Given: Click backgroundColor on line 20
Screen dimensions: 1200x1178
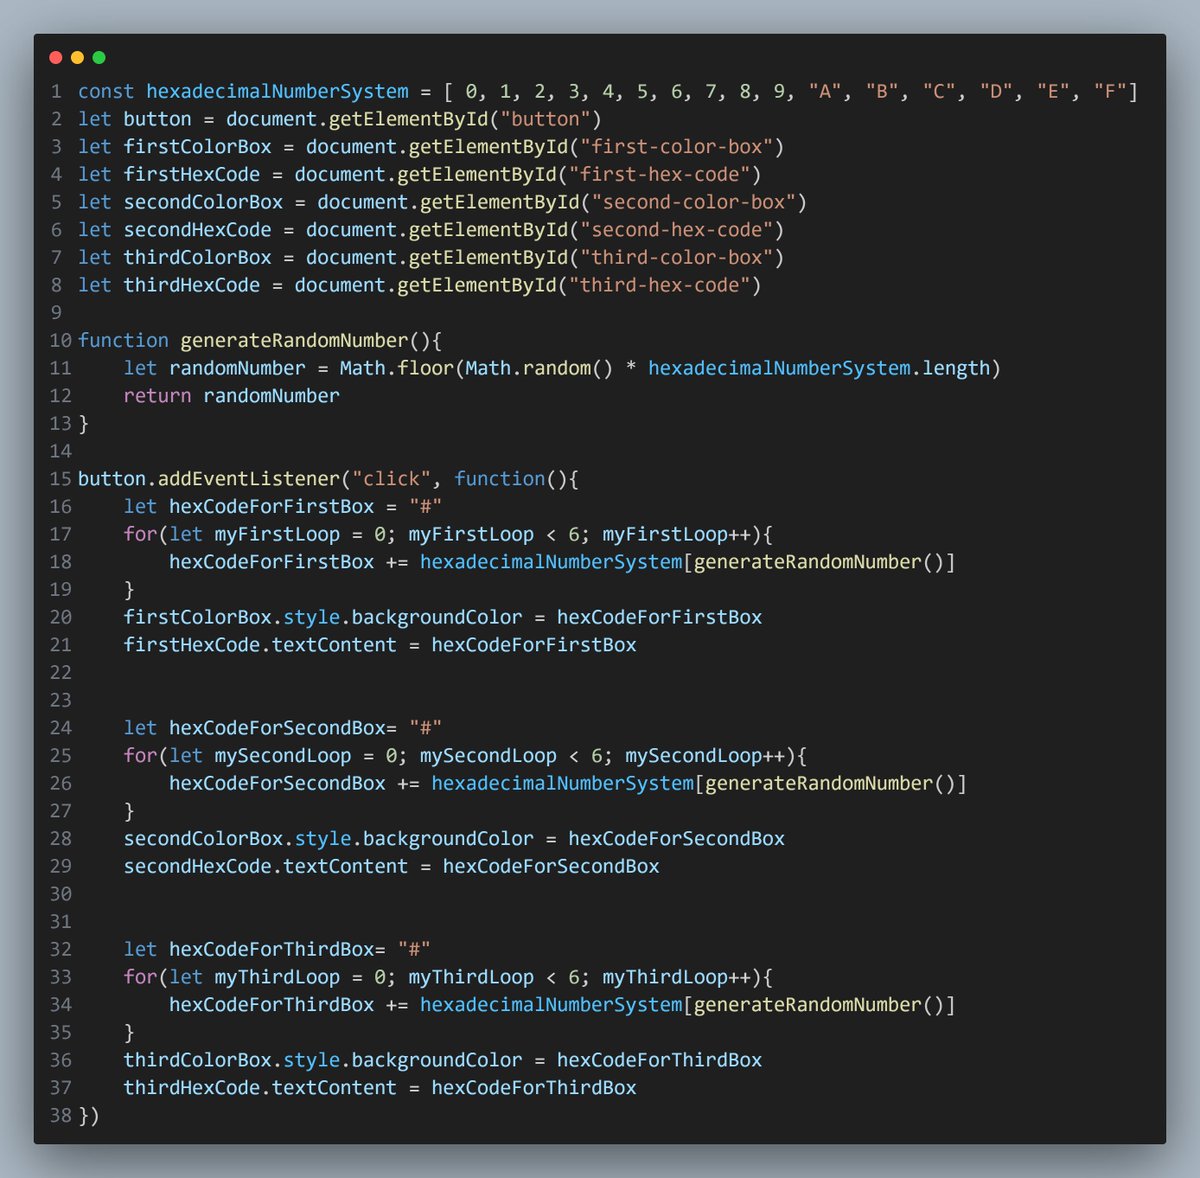Looking at the screenshot, I should 436,618.
